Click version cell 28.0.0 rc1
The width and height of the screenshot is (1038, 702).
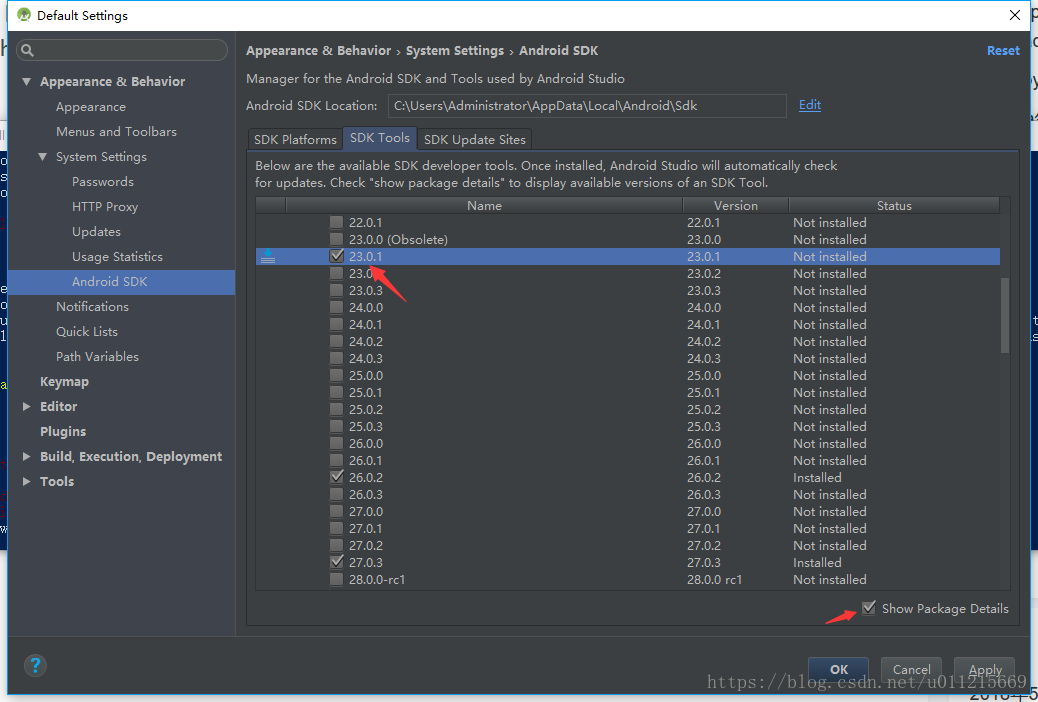(x=715, y=579)
